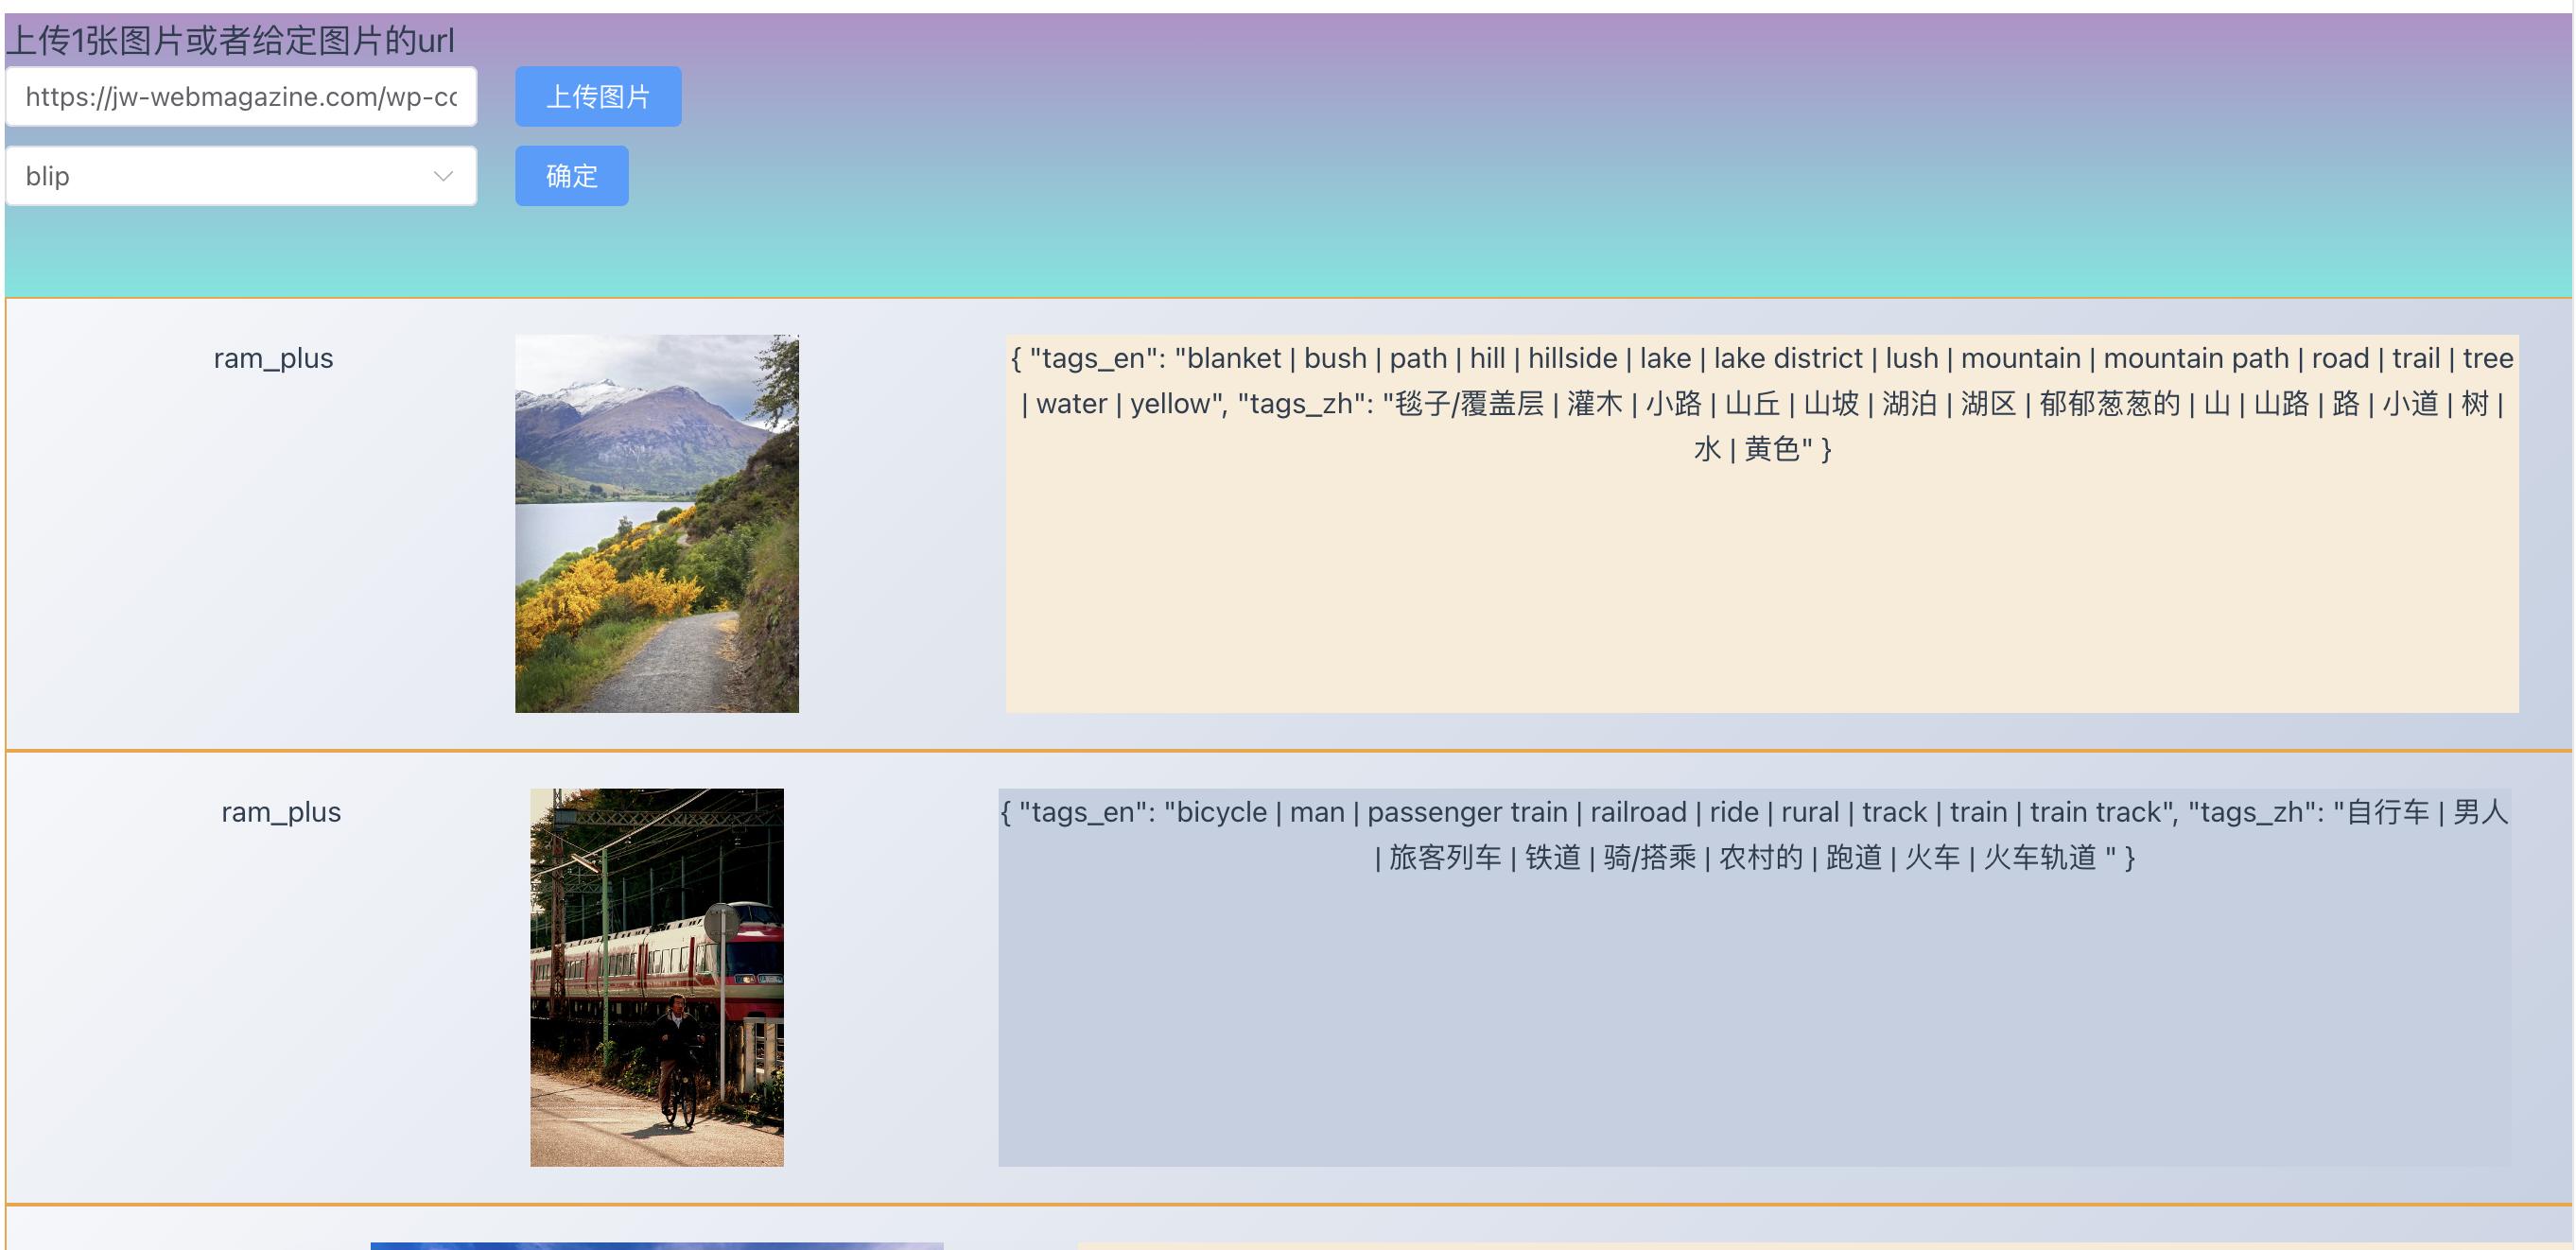
Task: Open the mountain lake path thumbnail
Action: point(656,523)
